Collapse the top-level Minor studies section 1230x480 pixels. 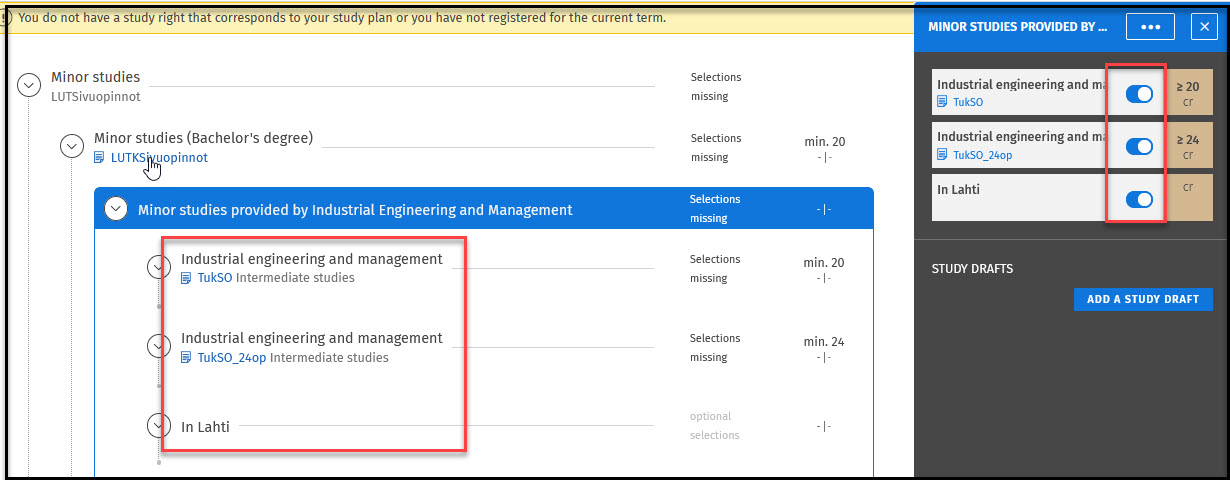(29, 85)
